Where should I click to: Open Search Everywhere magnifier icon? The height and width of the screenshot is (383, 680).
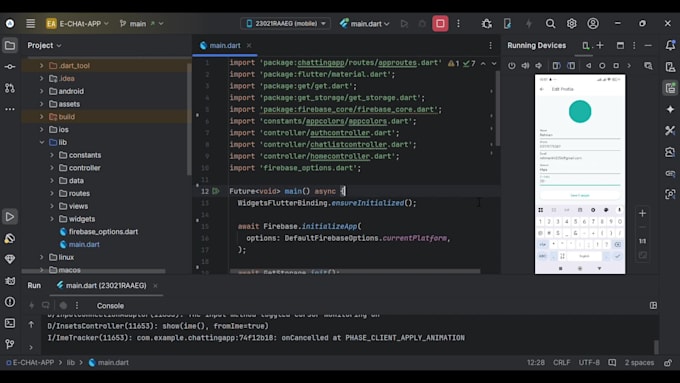click(550, 23)
